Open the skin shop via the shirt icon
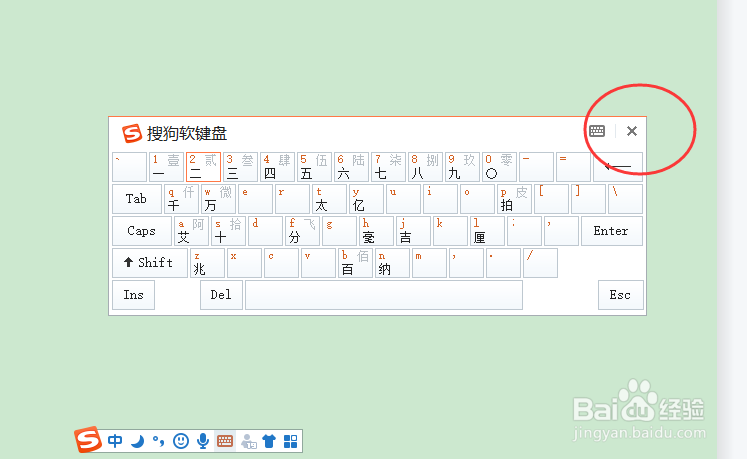Image resolution: width=747 pixels, height=459 pixels. [x=269, y=441]
